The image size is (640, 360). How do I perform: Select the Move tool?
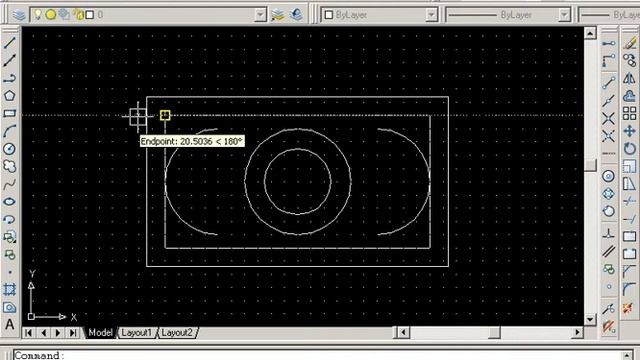point(629,131)
